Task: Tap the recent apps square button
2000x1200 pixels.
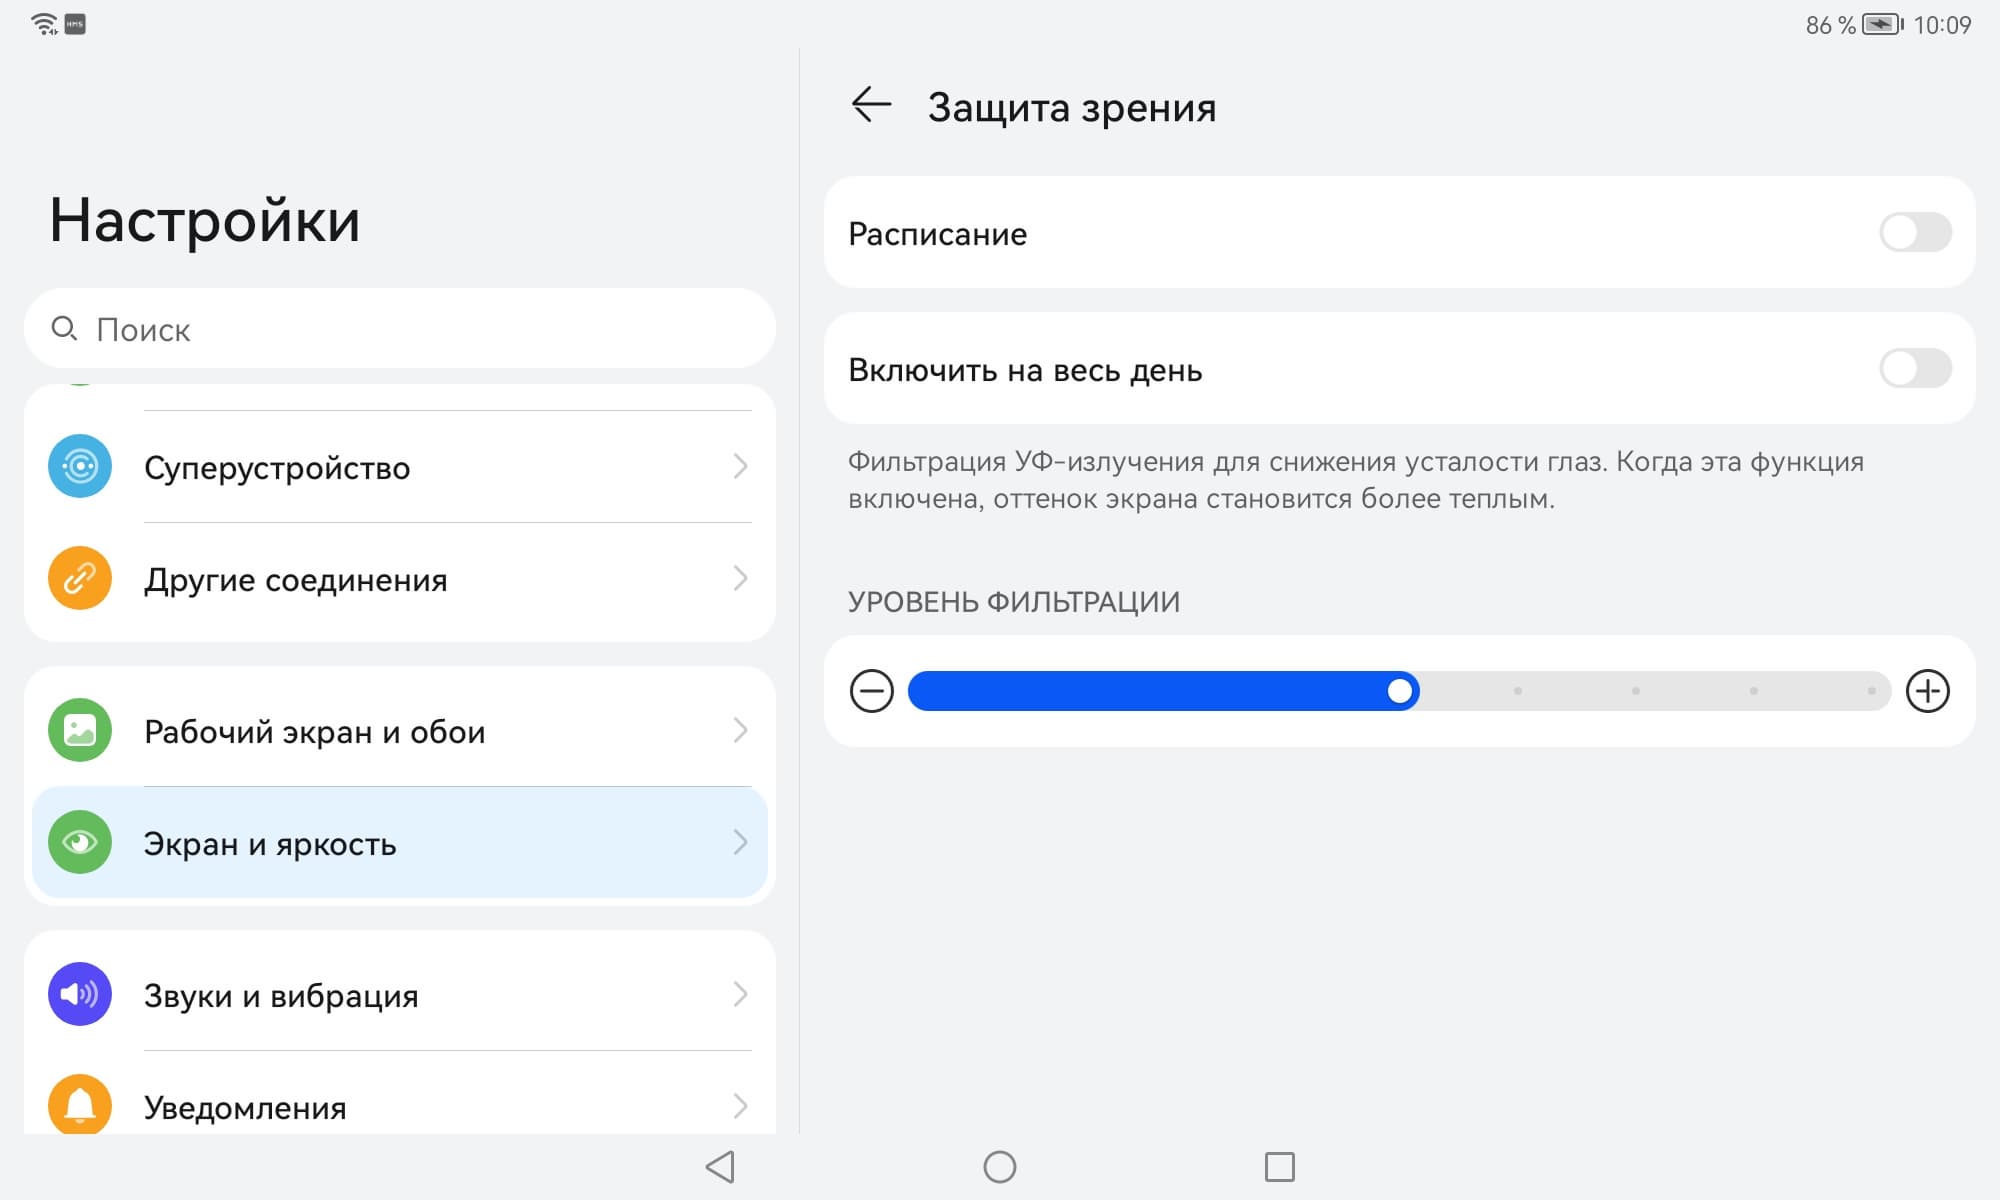Action: [x=1279, y=1167]
